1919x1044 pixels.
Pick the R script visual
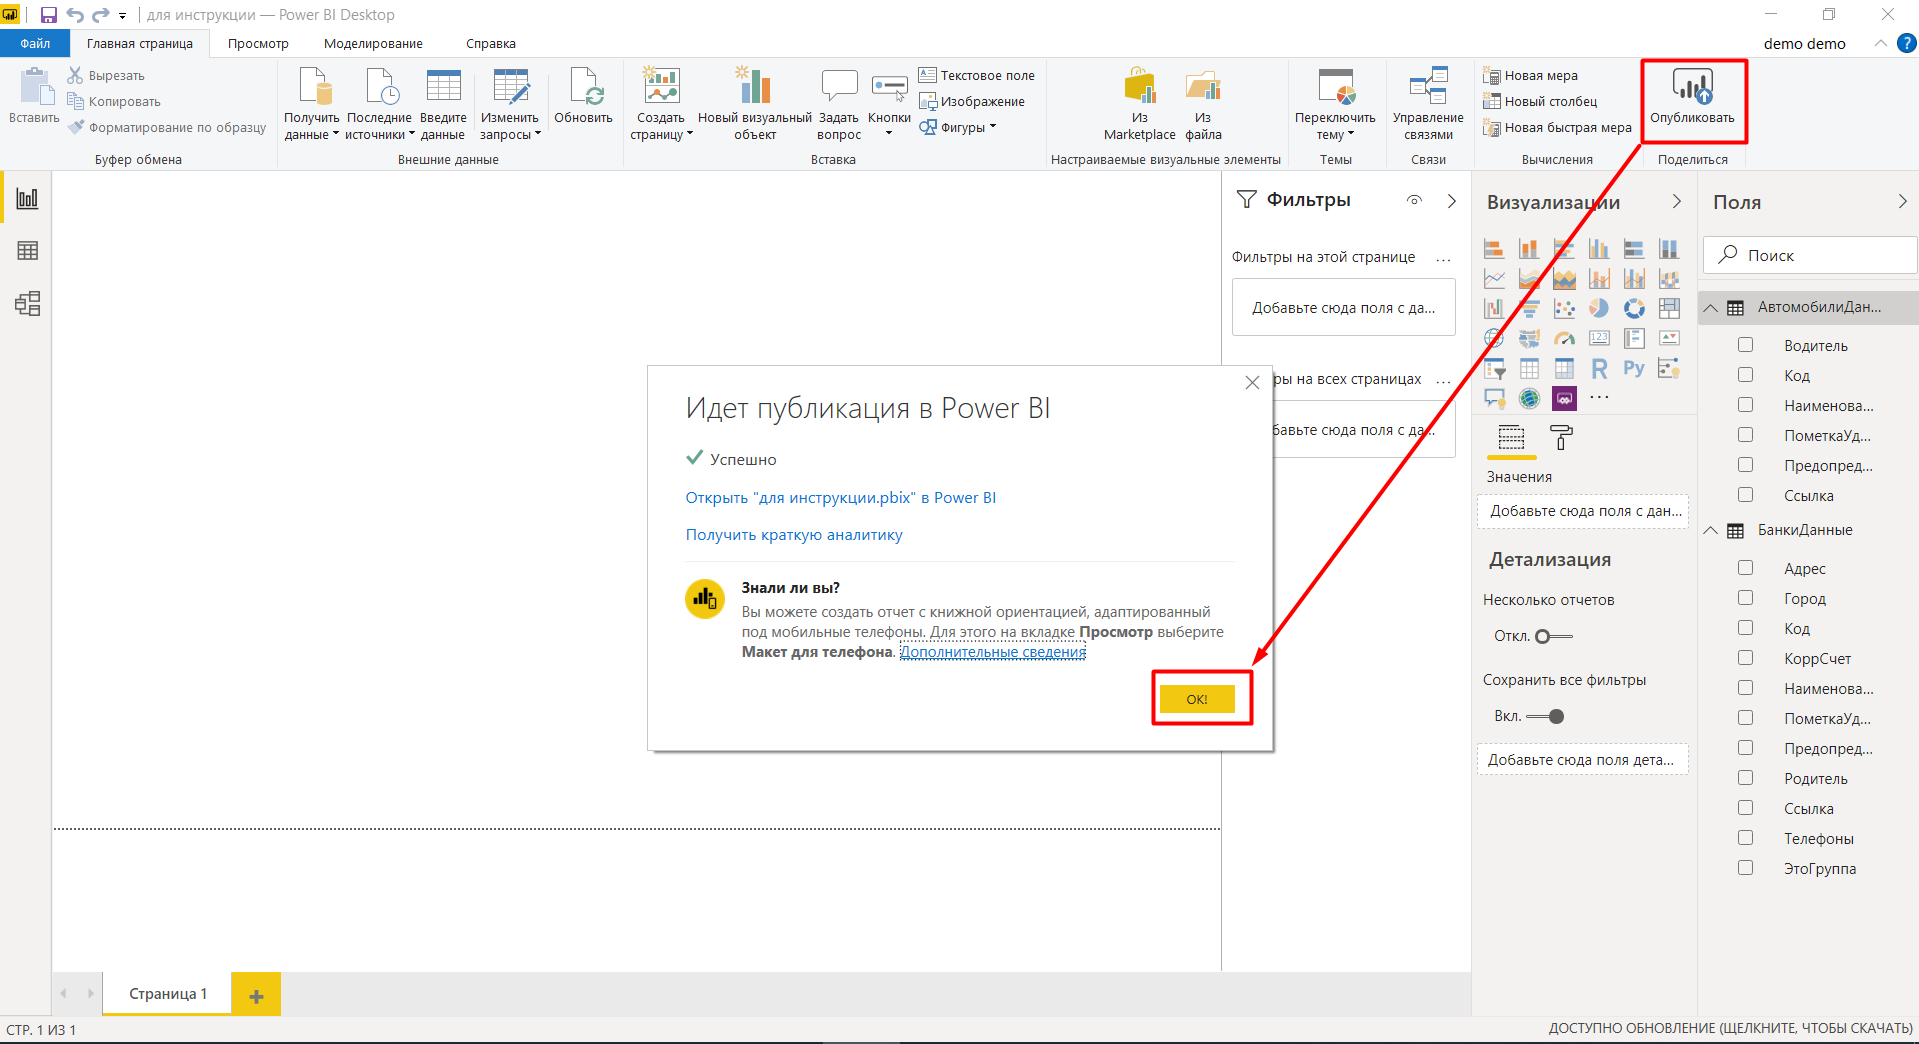pos(1599,368)
